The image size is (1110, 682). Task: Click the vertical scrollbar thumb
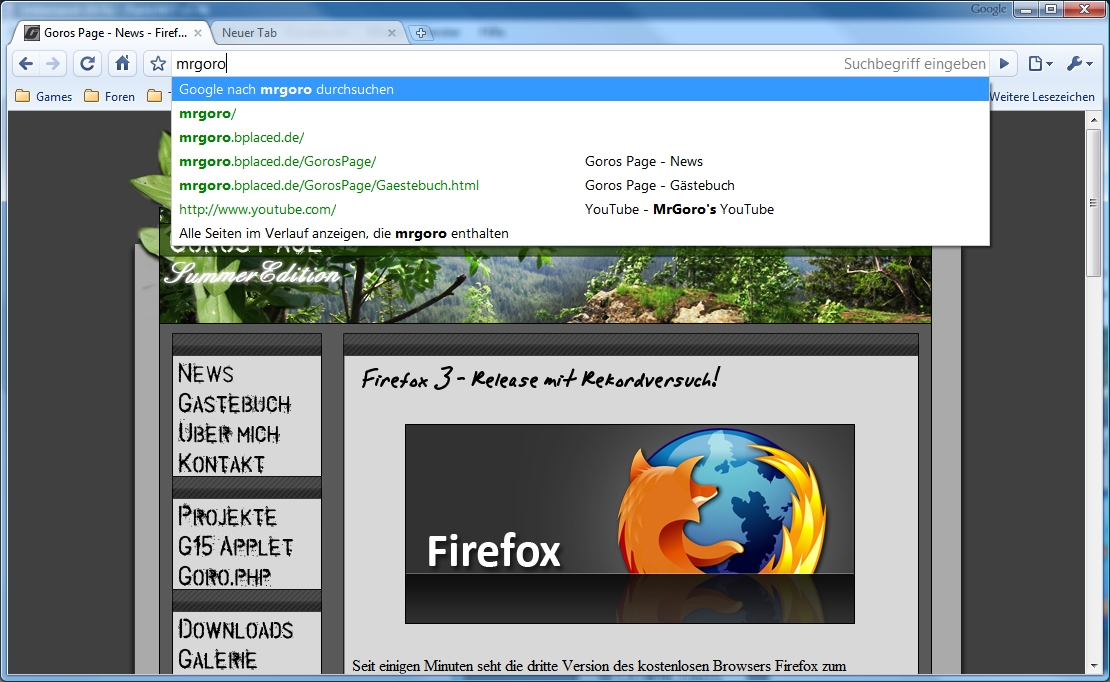(1093, 203)
